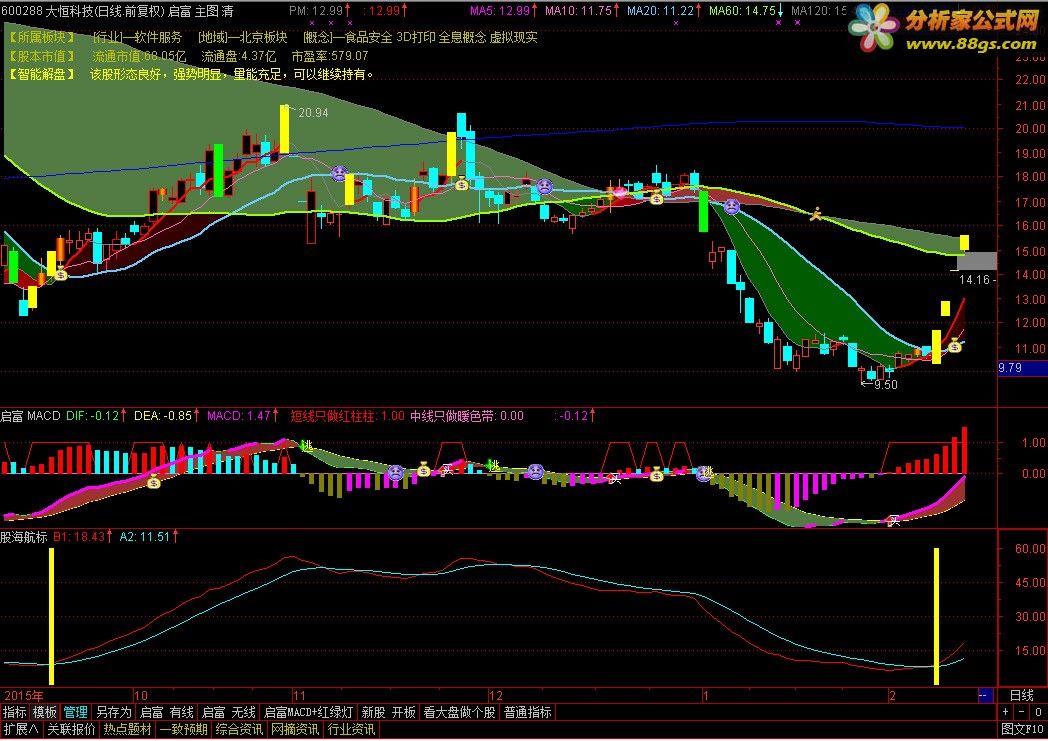
Task: Click the sad face icon in December in MACD panel
Action: pyautogui.click(x=535, y=471)
